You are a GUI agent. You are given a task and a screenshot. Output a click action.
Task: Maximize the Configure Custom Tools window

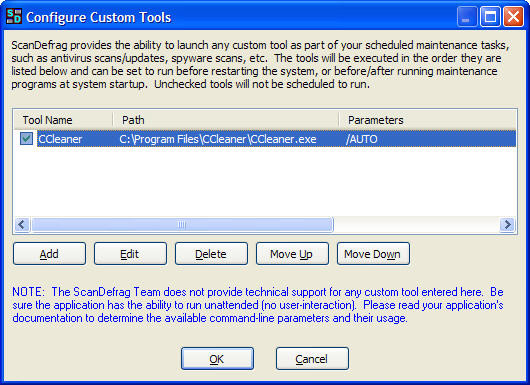pos(490,17)
